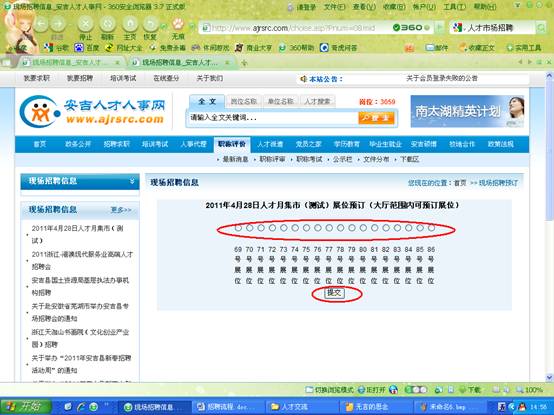
Task: Open a new tab with the plus icon
Action: [244, 63]
